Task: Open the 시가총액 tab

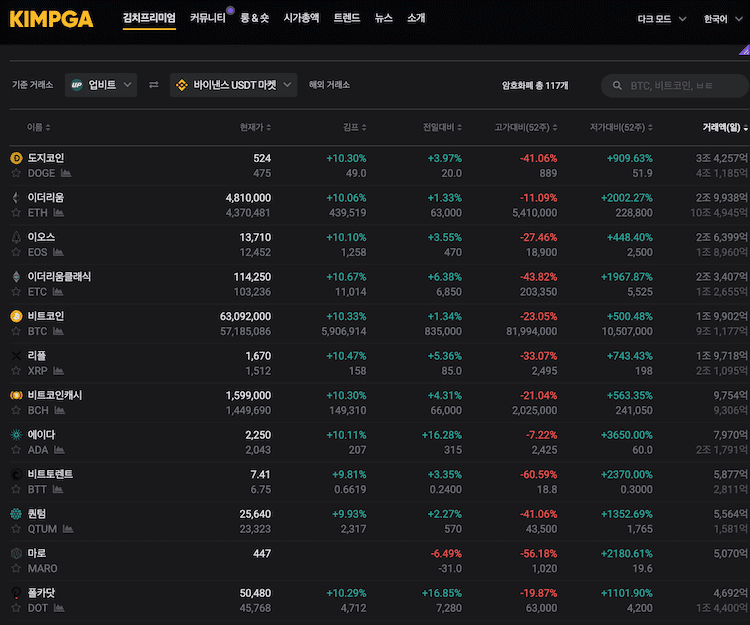Action: pyautogui.click(x=301, y=18)
